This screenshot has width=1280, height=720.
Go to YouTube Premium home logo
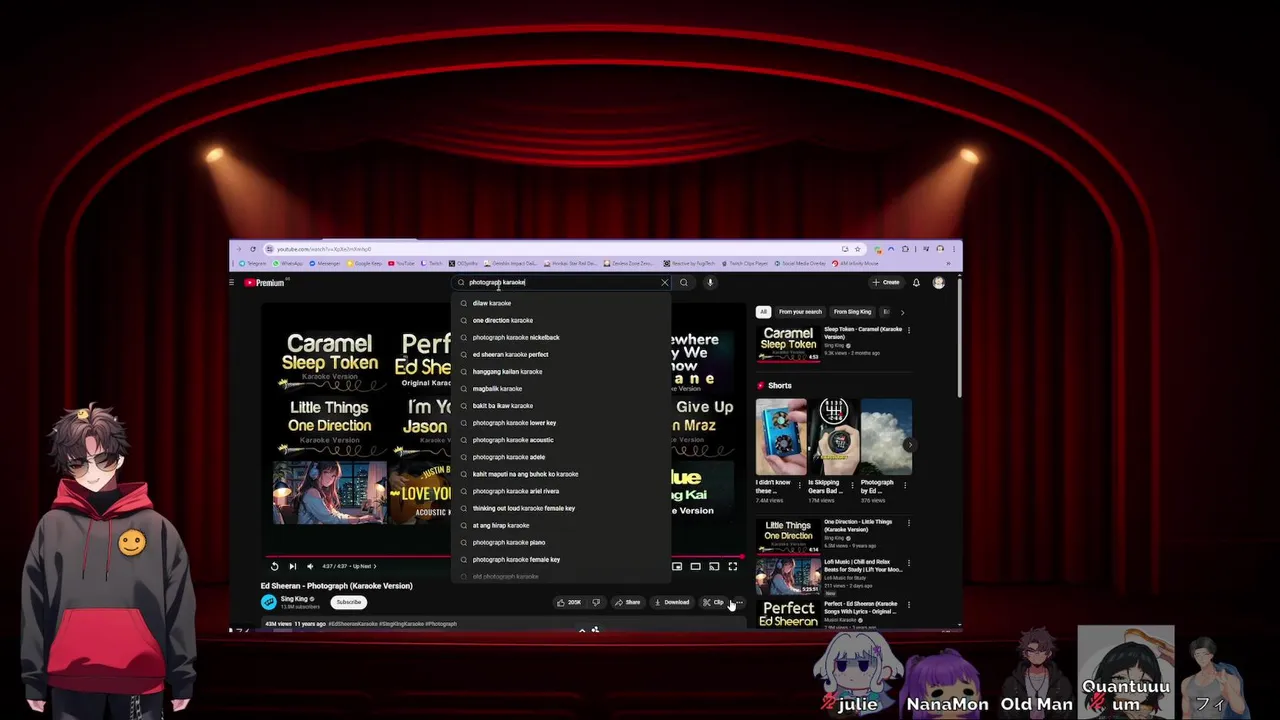265,283
